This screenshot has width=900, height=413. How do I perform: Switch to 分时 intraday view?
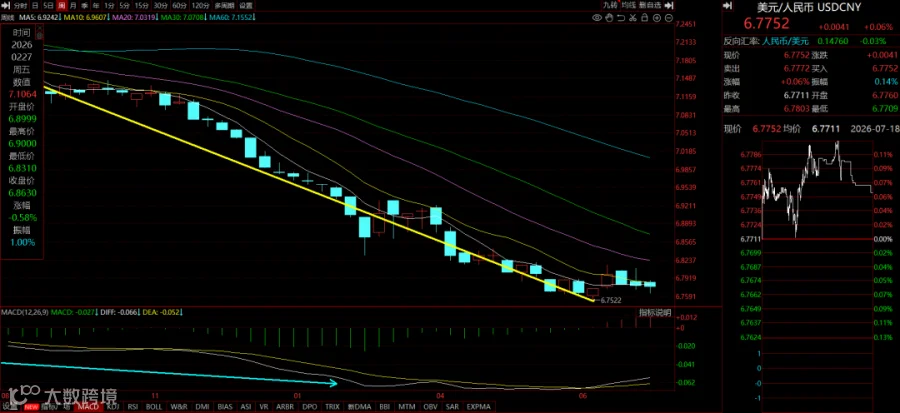pos(21,5)
